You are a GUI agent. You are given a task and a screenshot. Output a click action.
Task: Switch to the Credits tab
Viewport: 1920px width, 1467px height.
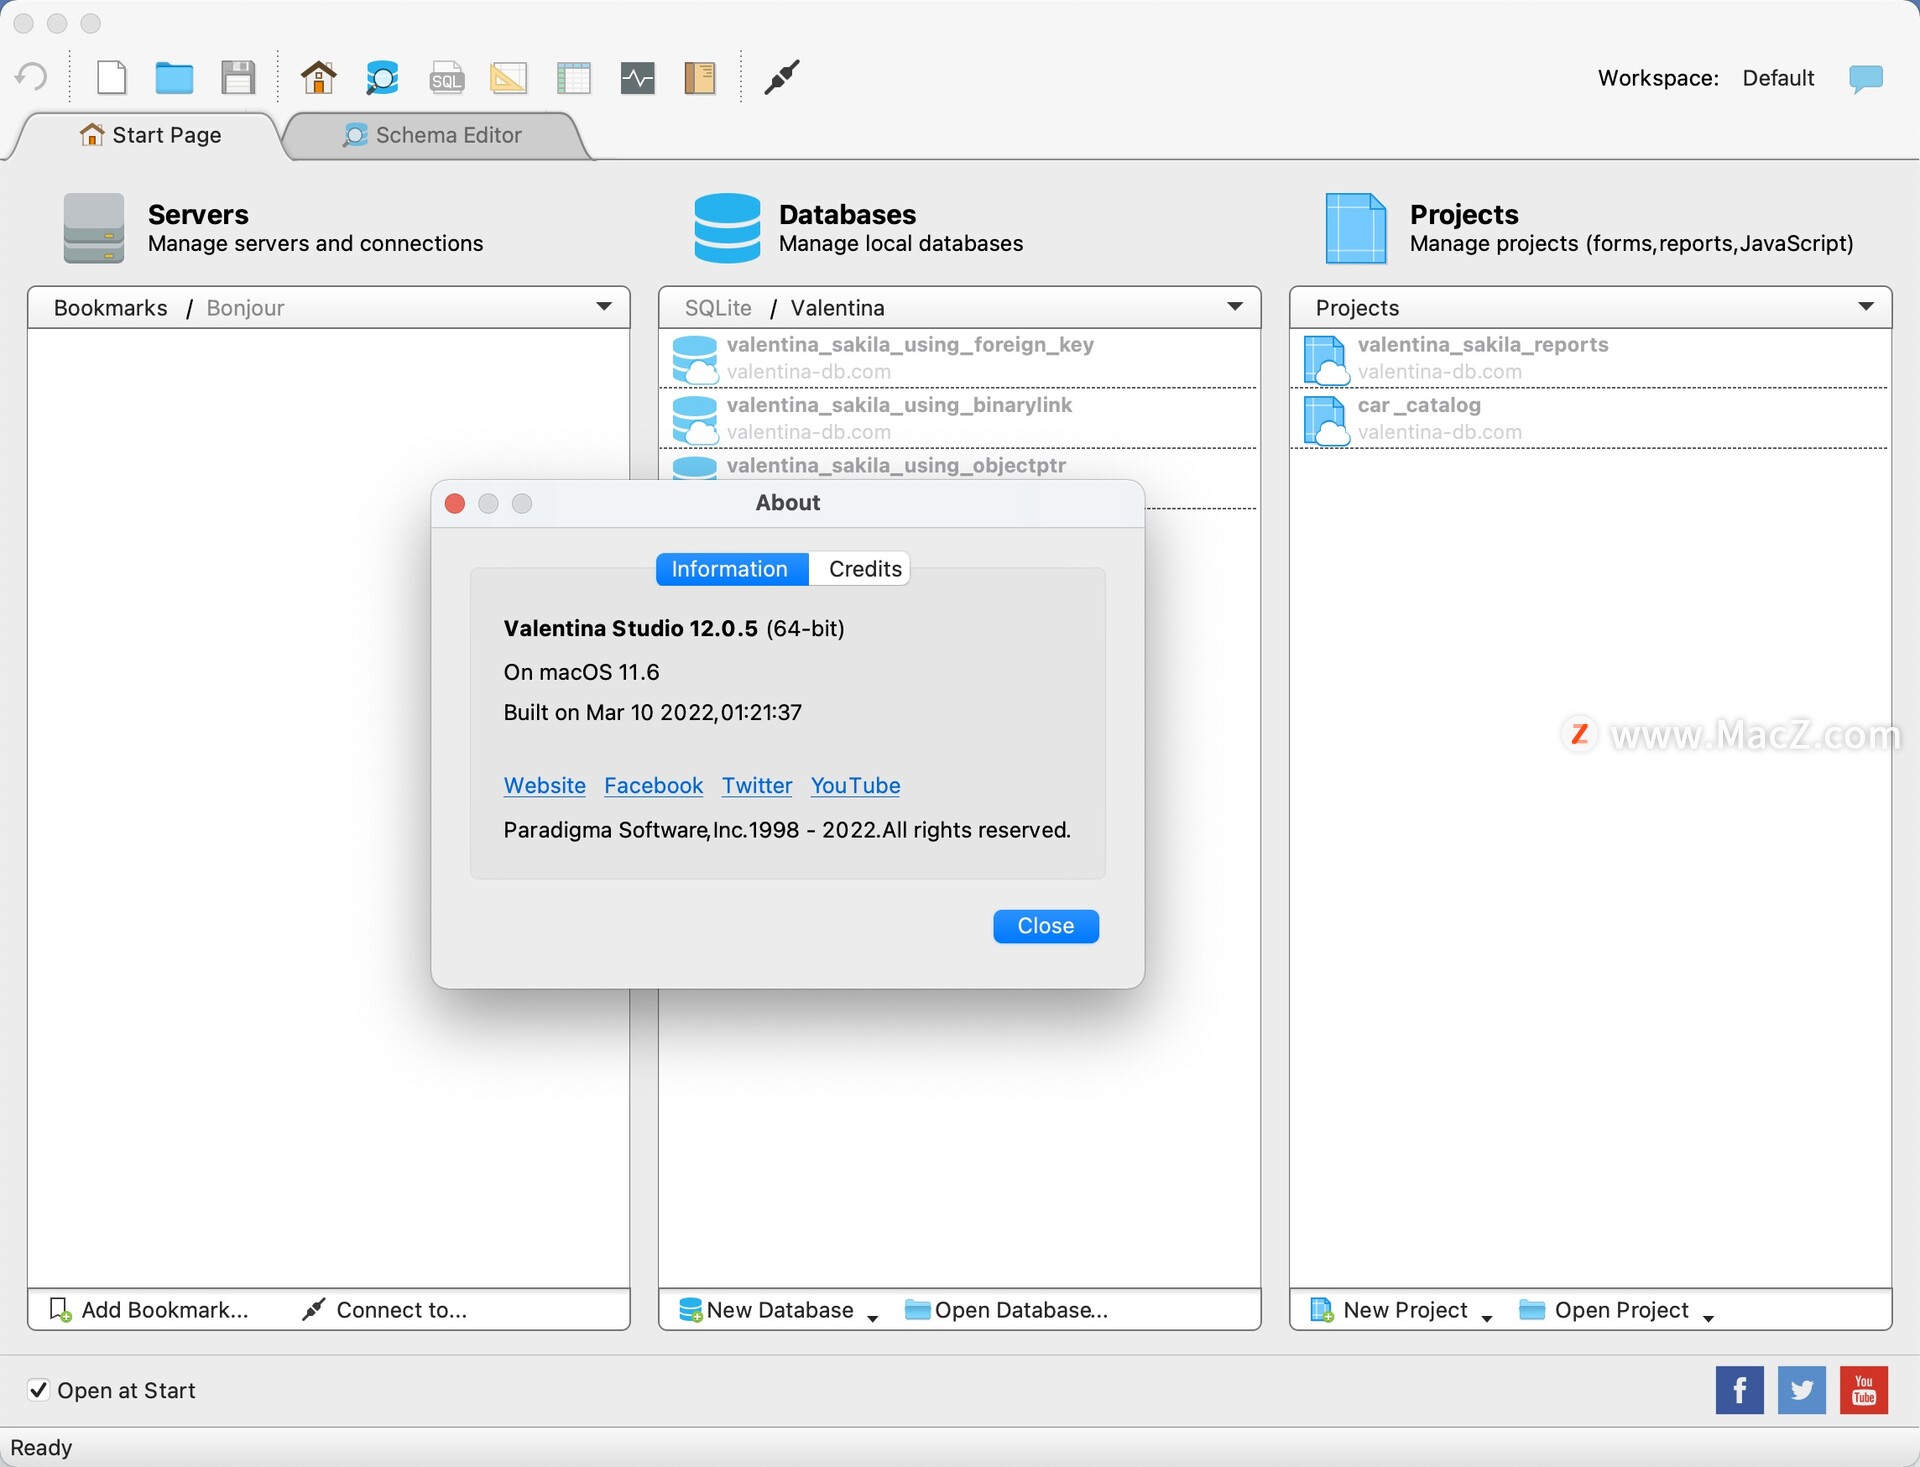(864, 569)
